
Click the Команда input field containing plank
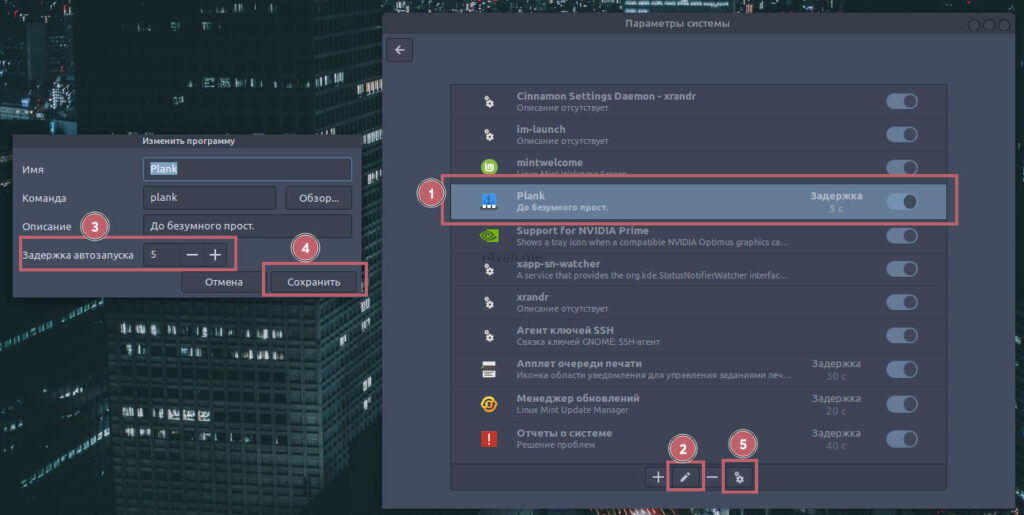[209, 198]
